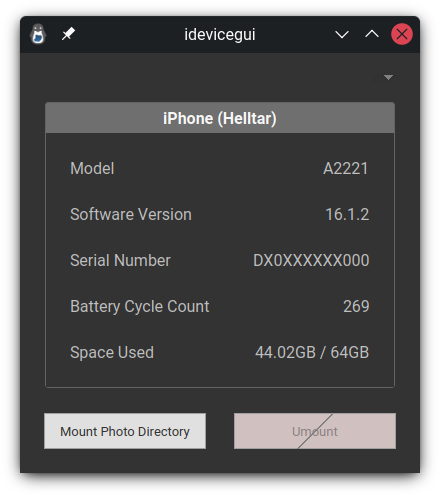440x497 pixels.
Task: Click the Battery Cycle Count label
Action: (140, 307)
